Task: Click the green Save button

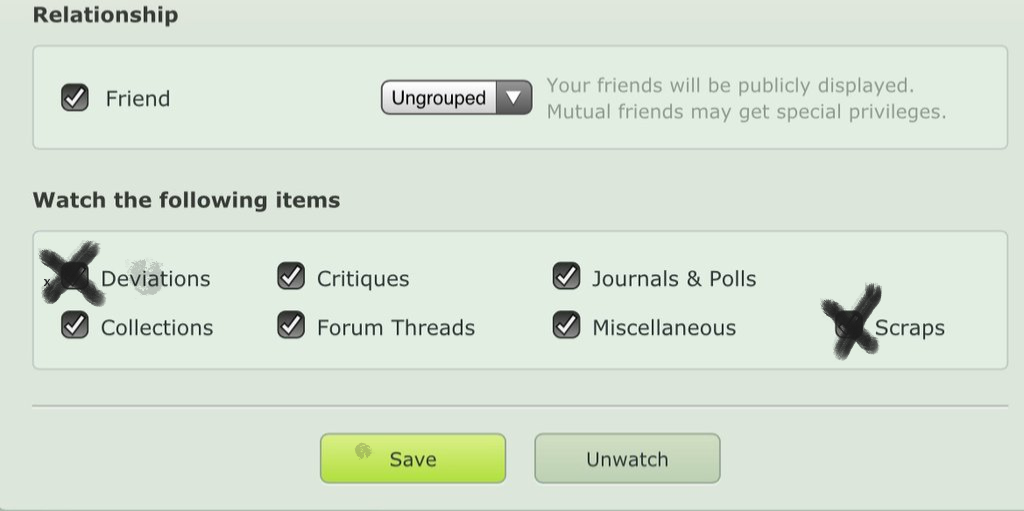Action: pyautogui.click(x=413, y=459)
